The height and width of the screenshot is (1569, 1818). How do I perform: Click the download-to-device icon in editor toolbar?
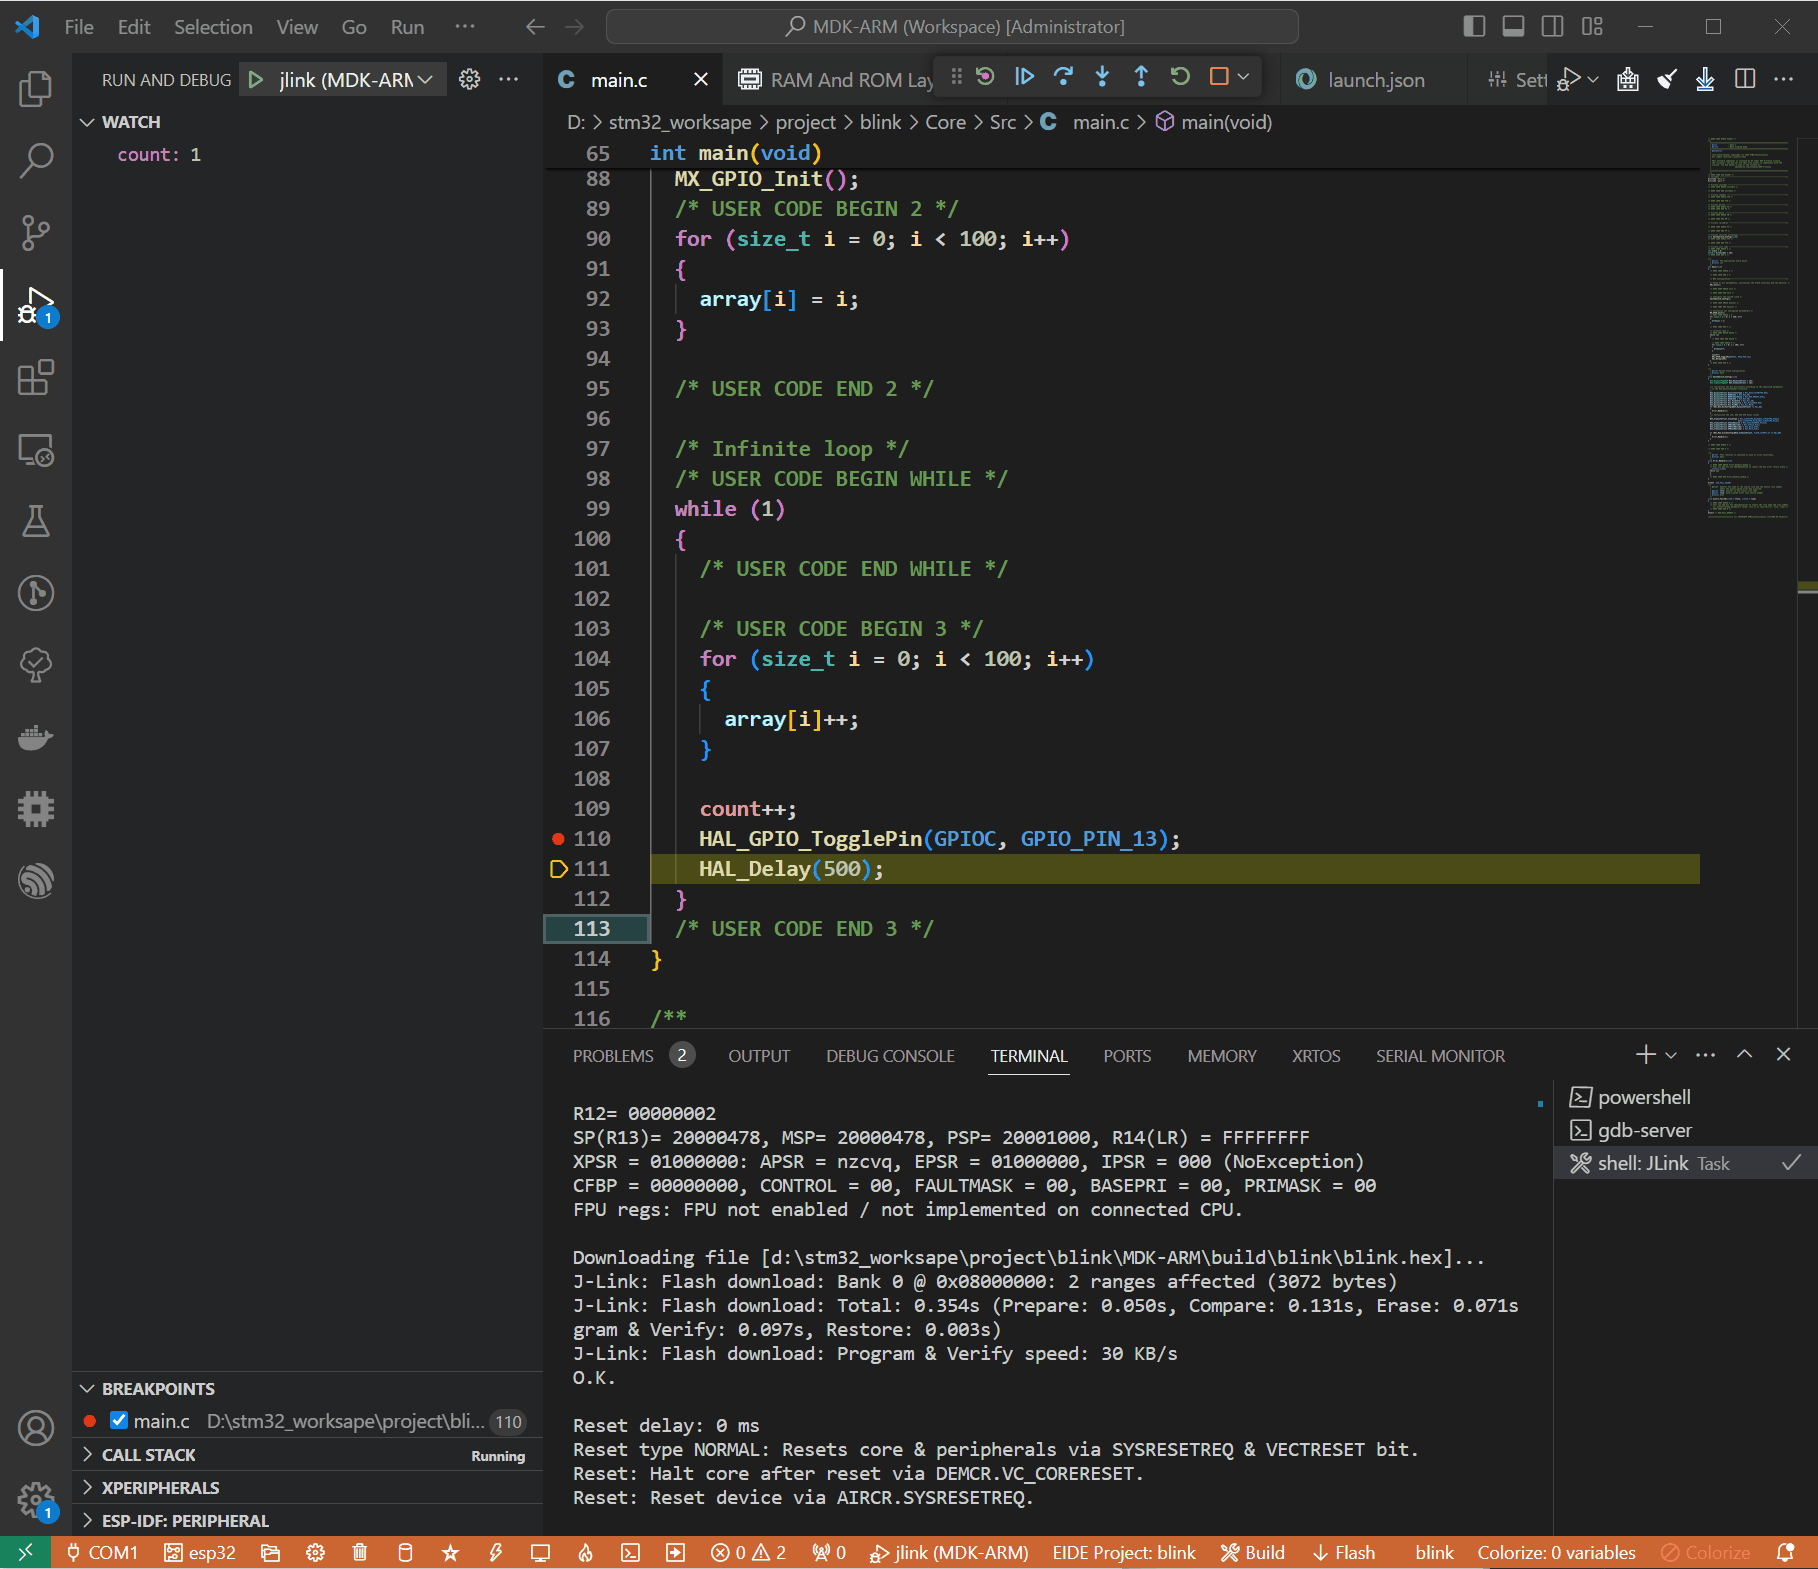[1706, 79]
